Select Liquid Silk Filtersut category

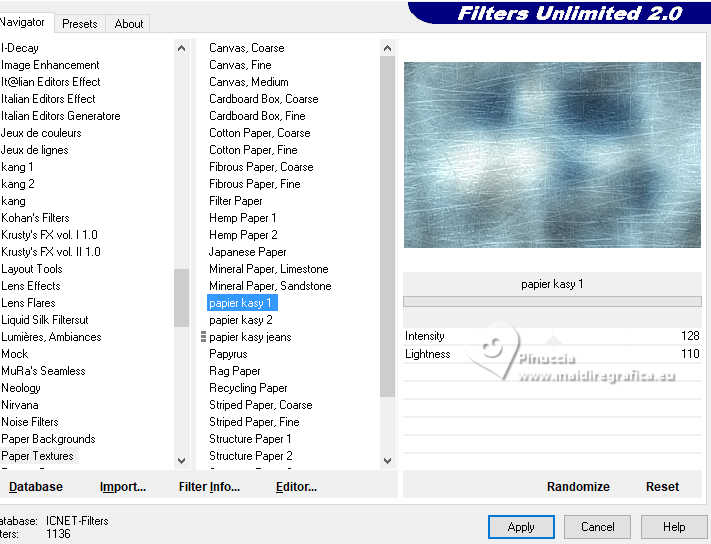click(44, 320)
